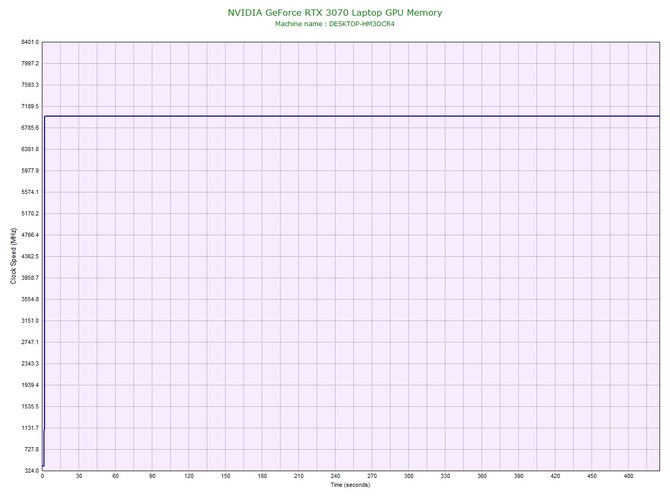The width and height of the screenshot is (670, 502).
Task: Select the 120 seconds time axis label
Action: click(x=189, y=476)
